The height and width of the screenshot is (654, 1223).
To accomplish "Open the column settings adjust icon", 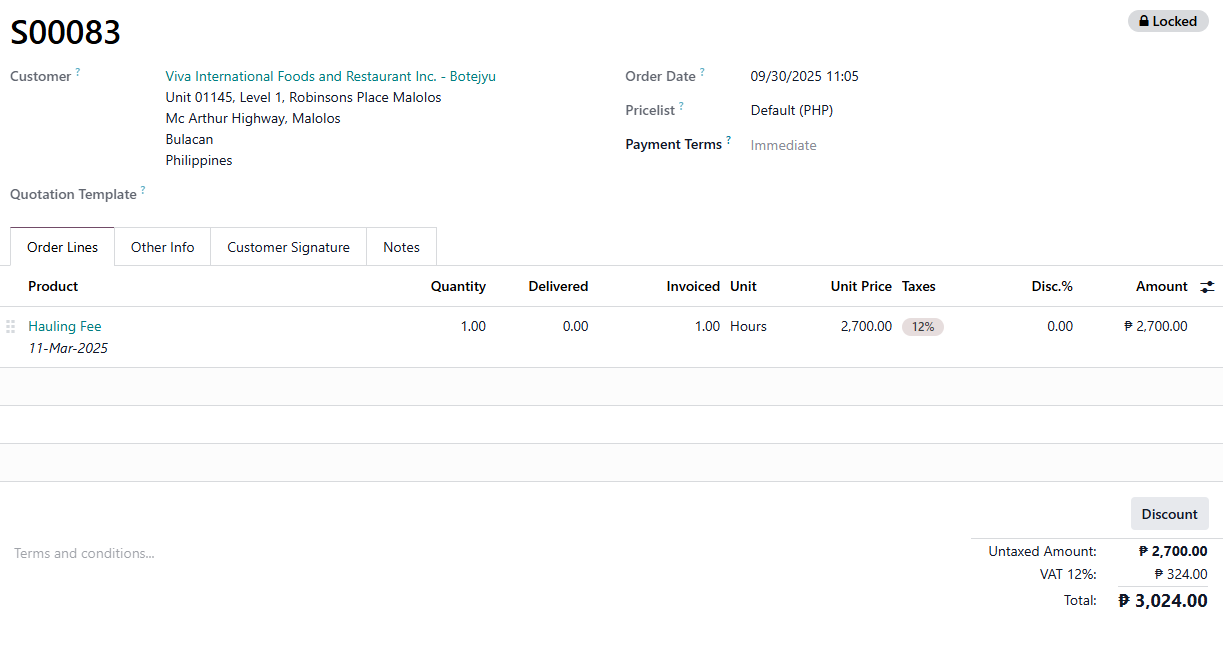I will point(1207,287).
